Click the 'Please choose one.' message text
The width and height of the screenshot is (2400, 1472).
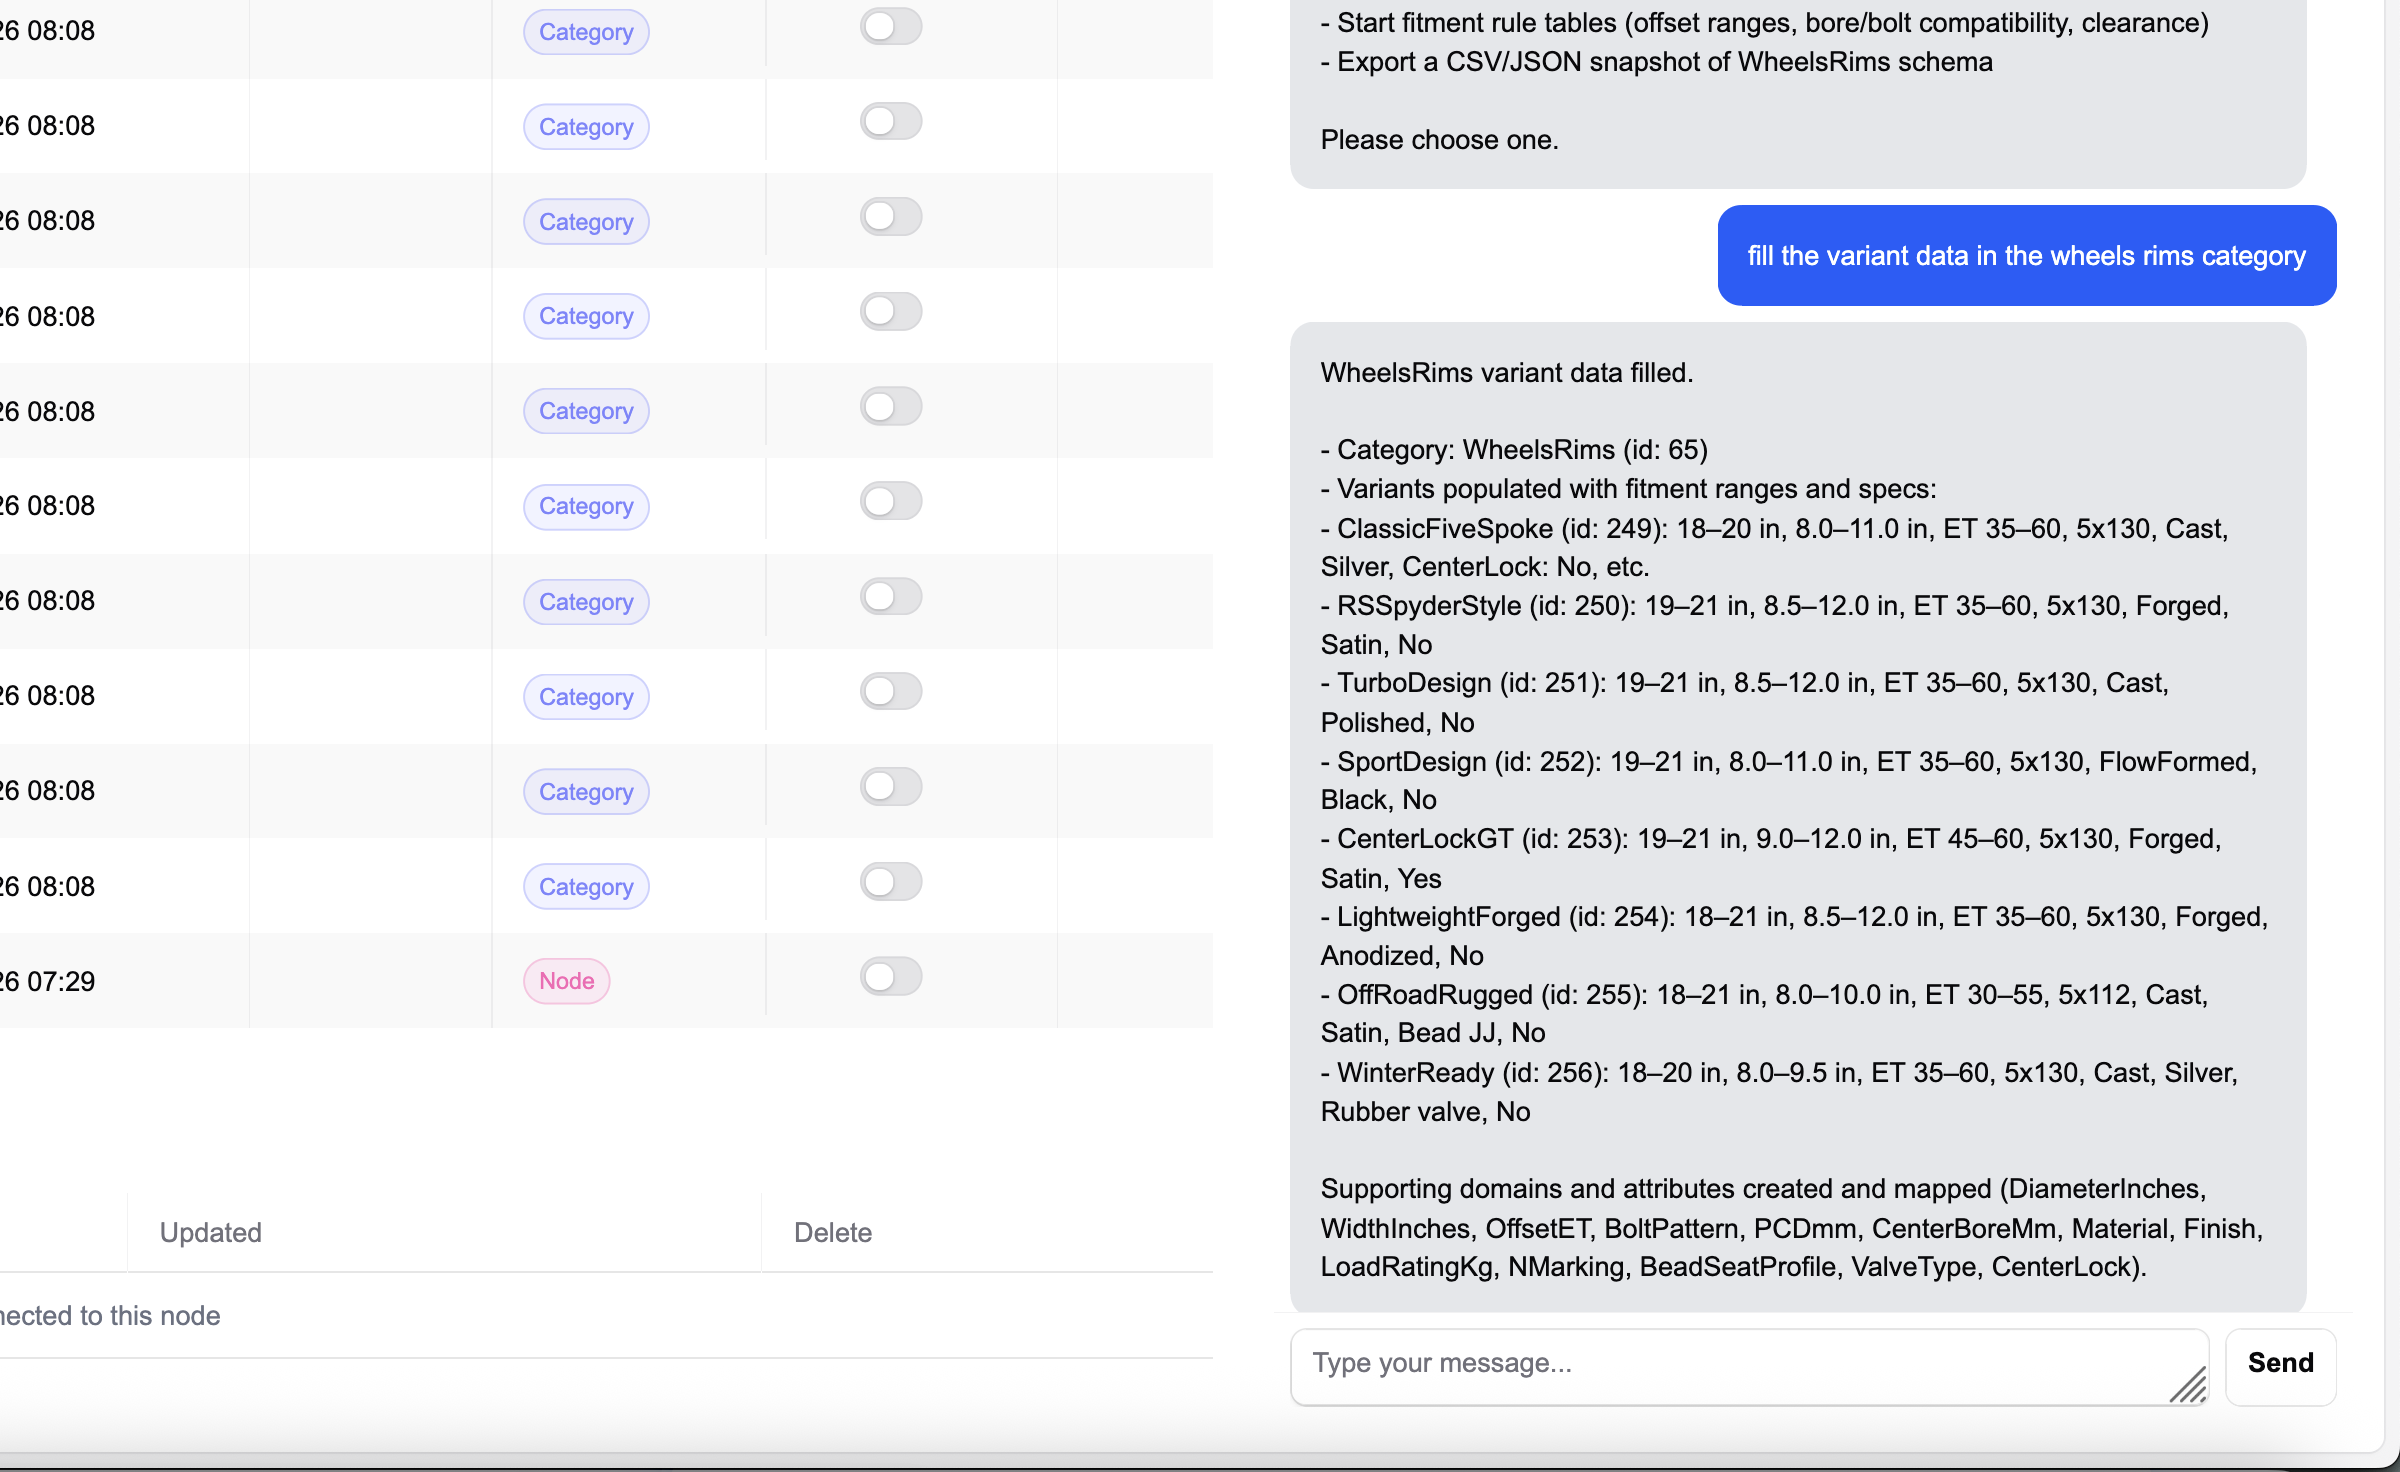(1439, 140)
